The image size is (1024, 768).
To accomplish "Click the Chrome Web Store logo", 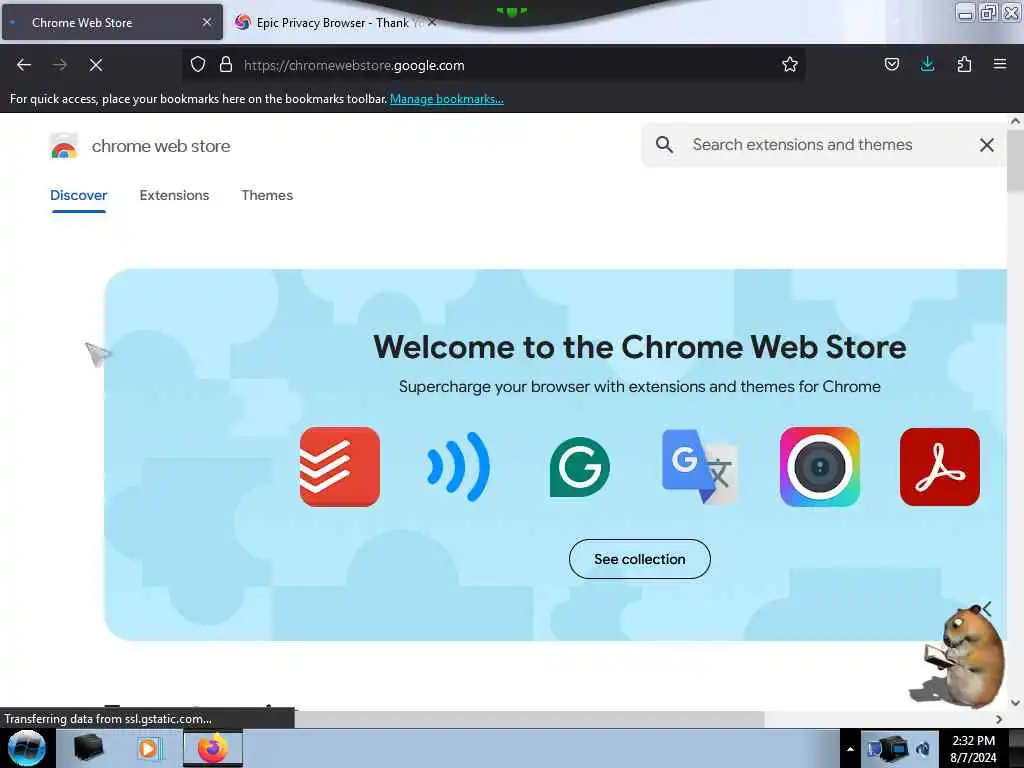I will pyautogui.click(x=64, y=146).
